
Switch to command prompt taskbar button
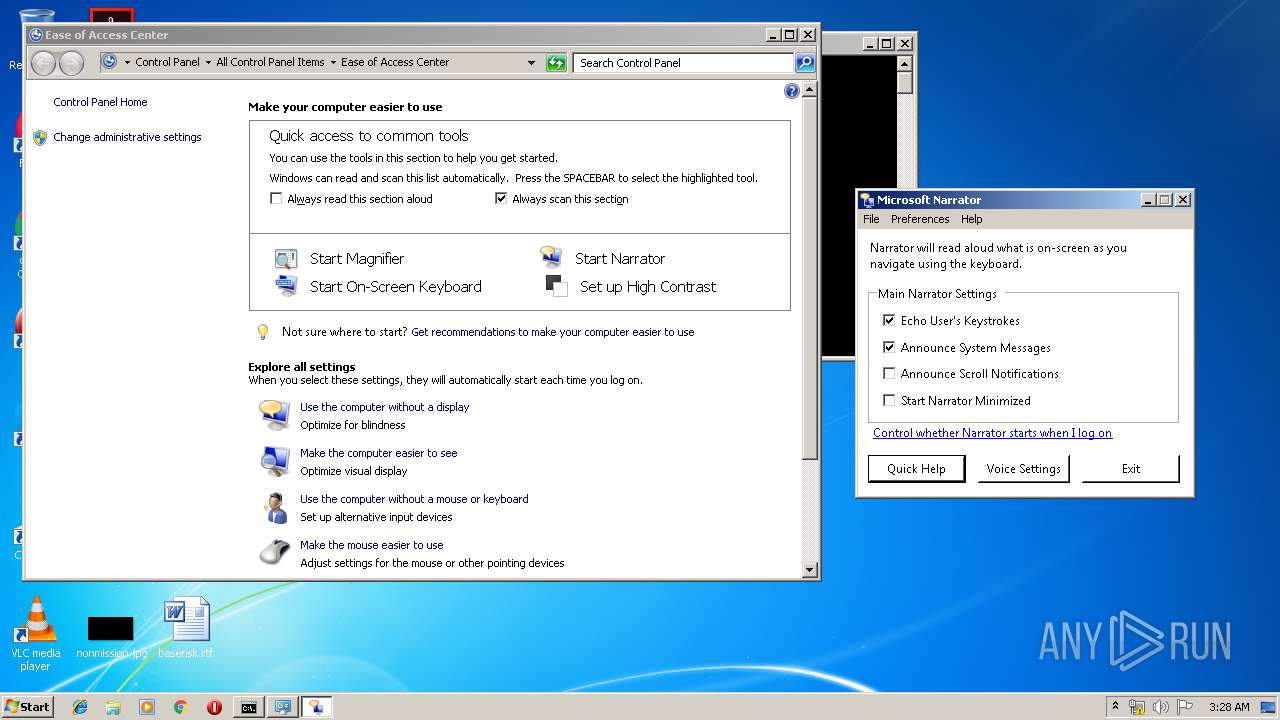click(x=248, y=707)
